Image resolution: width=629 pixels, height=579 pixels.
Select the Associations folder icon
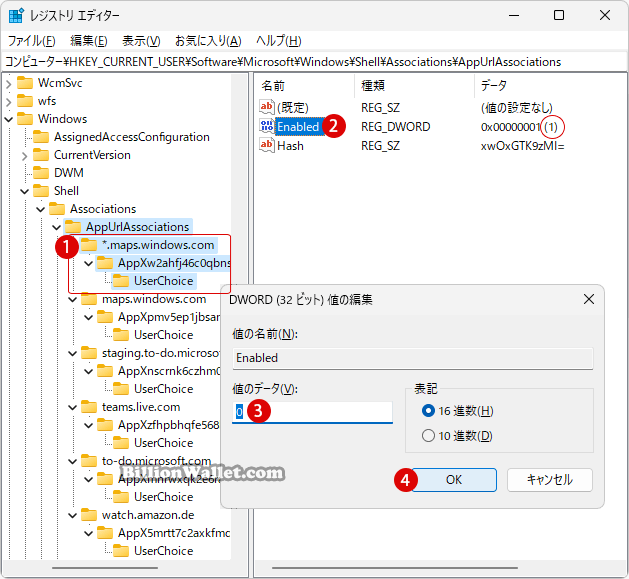[57, 209]
